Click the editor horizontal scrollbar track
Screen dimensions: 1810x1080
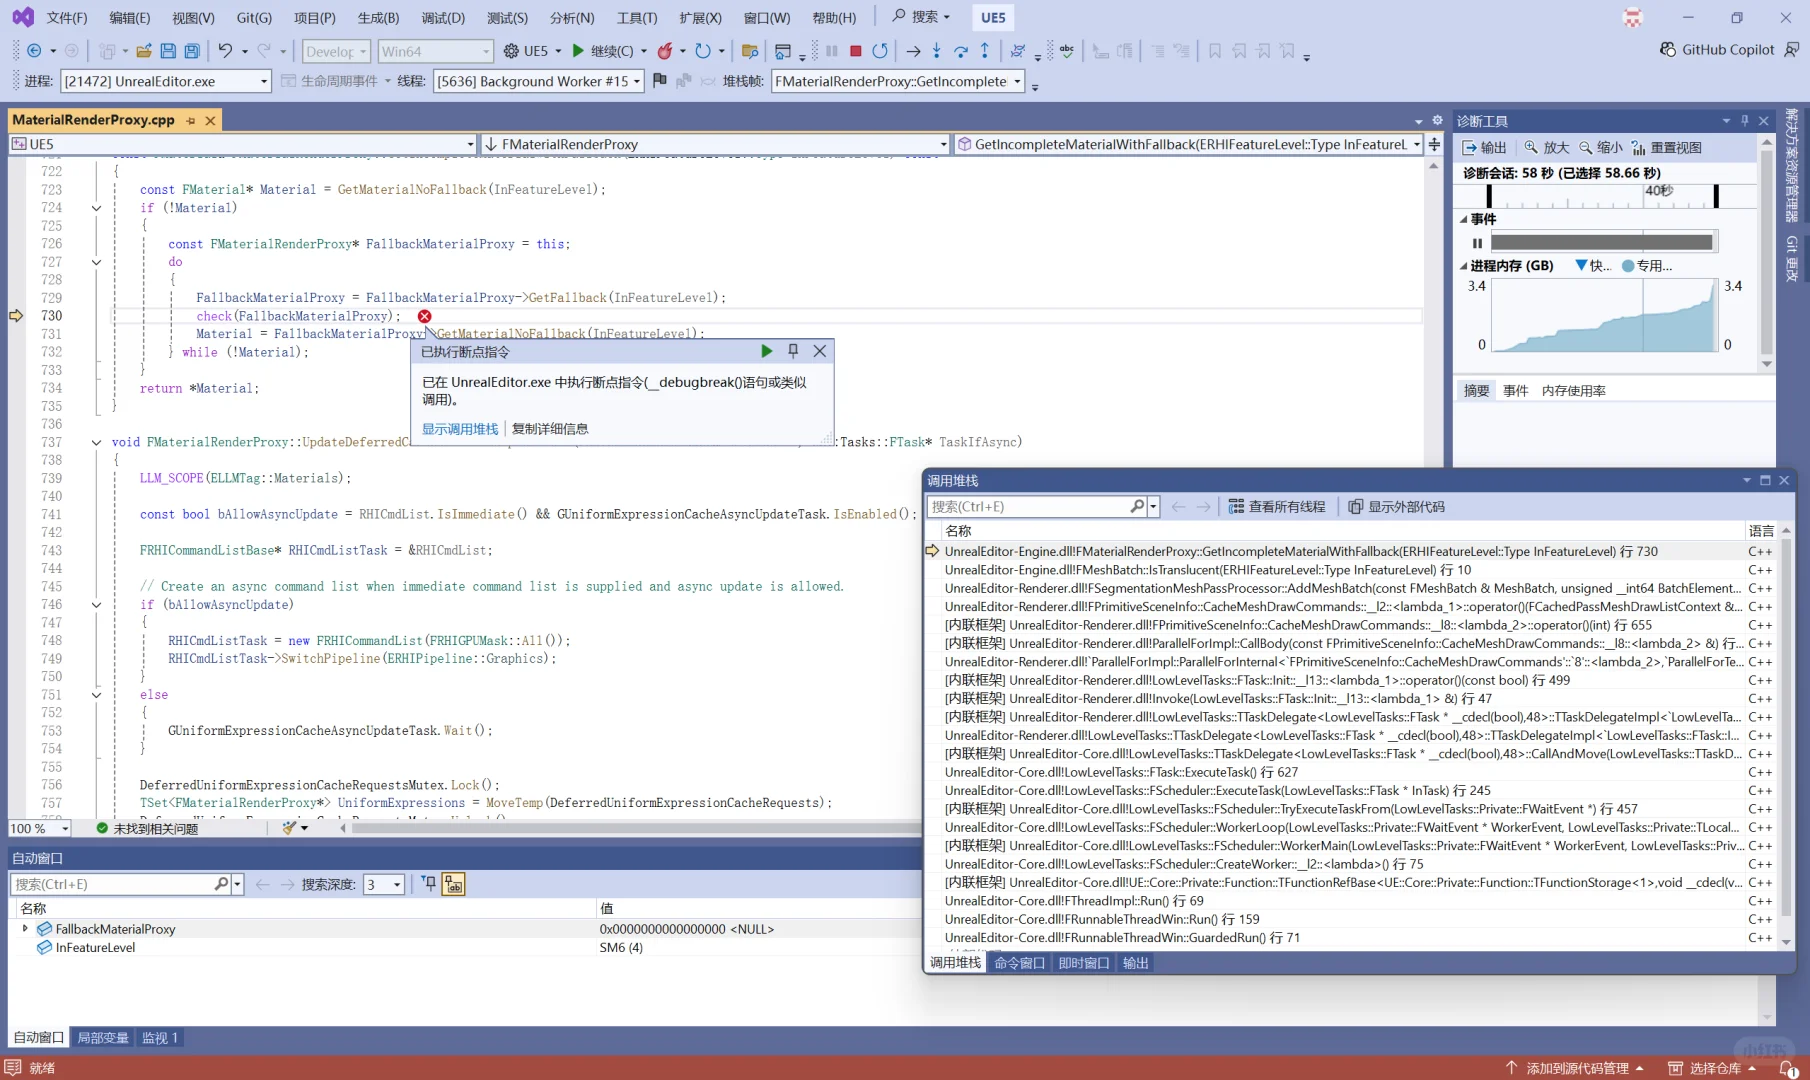pos(634,828)
